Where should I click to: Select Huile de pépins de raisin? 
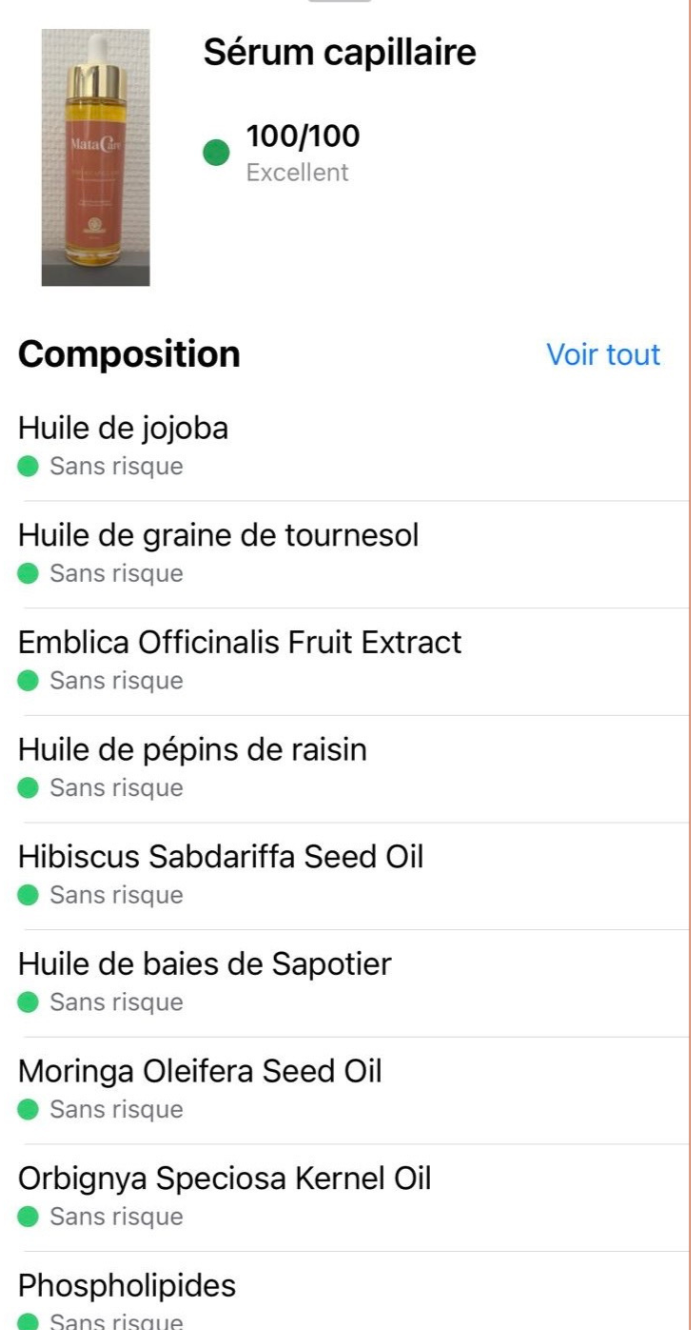tap(192, 749)
